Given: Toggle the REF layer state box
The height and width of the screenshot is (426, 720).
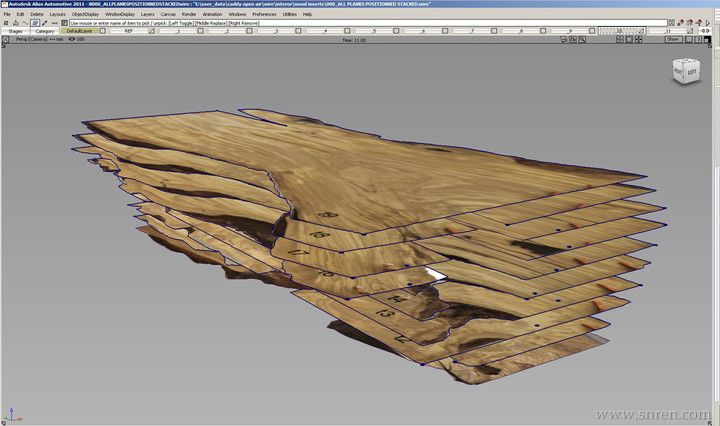Looking at the screenshot, I should [152, 31].
